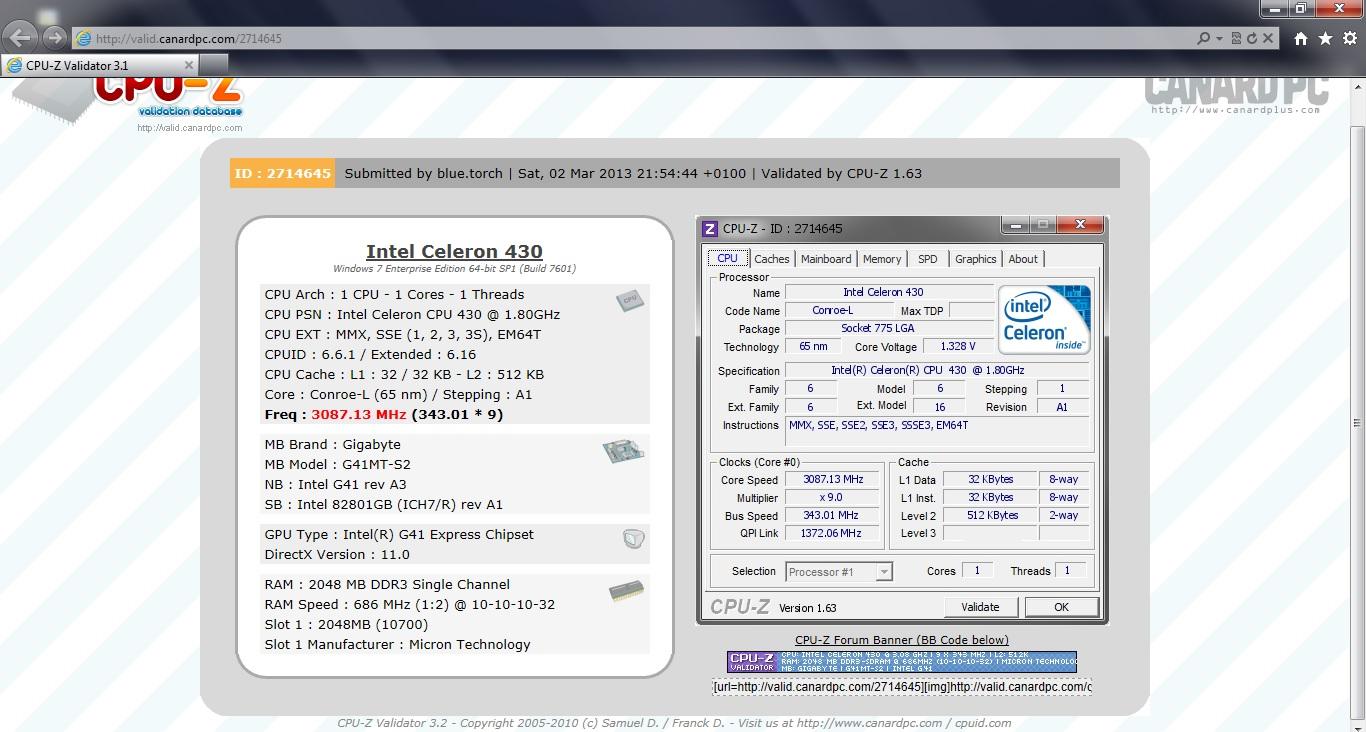Click the scrollbar up arrow
Image resolution: width=1366 pixels, height=732 pixels.
coord(1357,85)
